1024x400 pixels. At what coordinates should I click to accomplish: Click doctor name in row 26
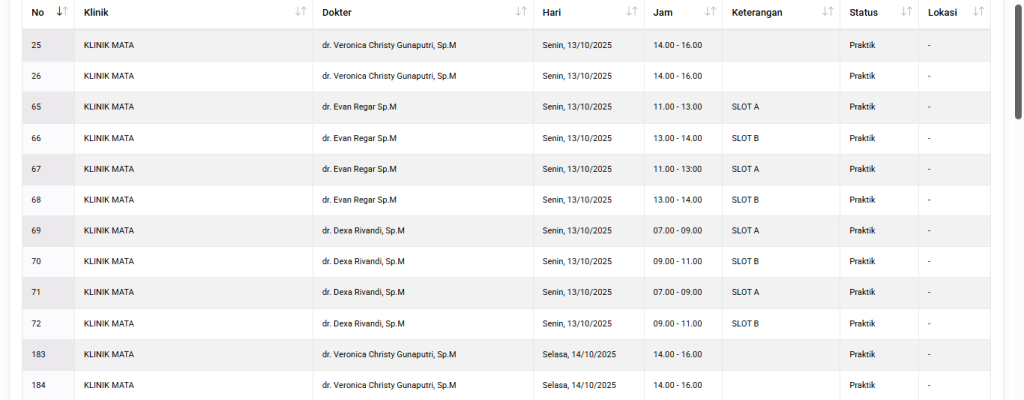[389, 76]
